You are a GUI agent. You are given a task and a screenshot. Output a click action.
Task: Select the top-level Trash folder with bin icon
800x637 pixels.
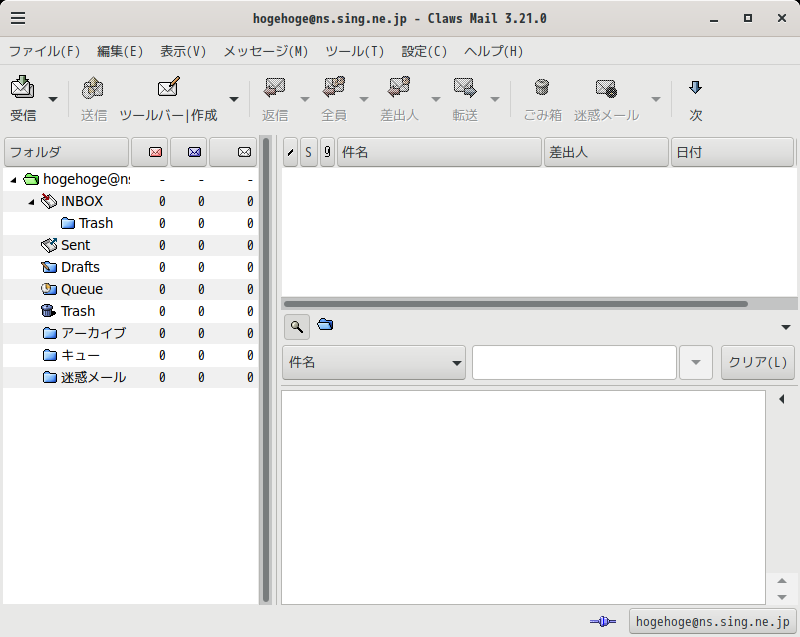coord(78,311)
